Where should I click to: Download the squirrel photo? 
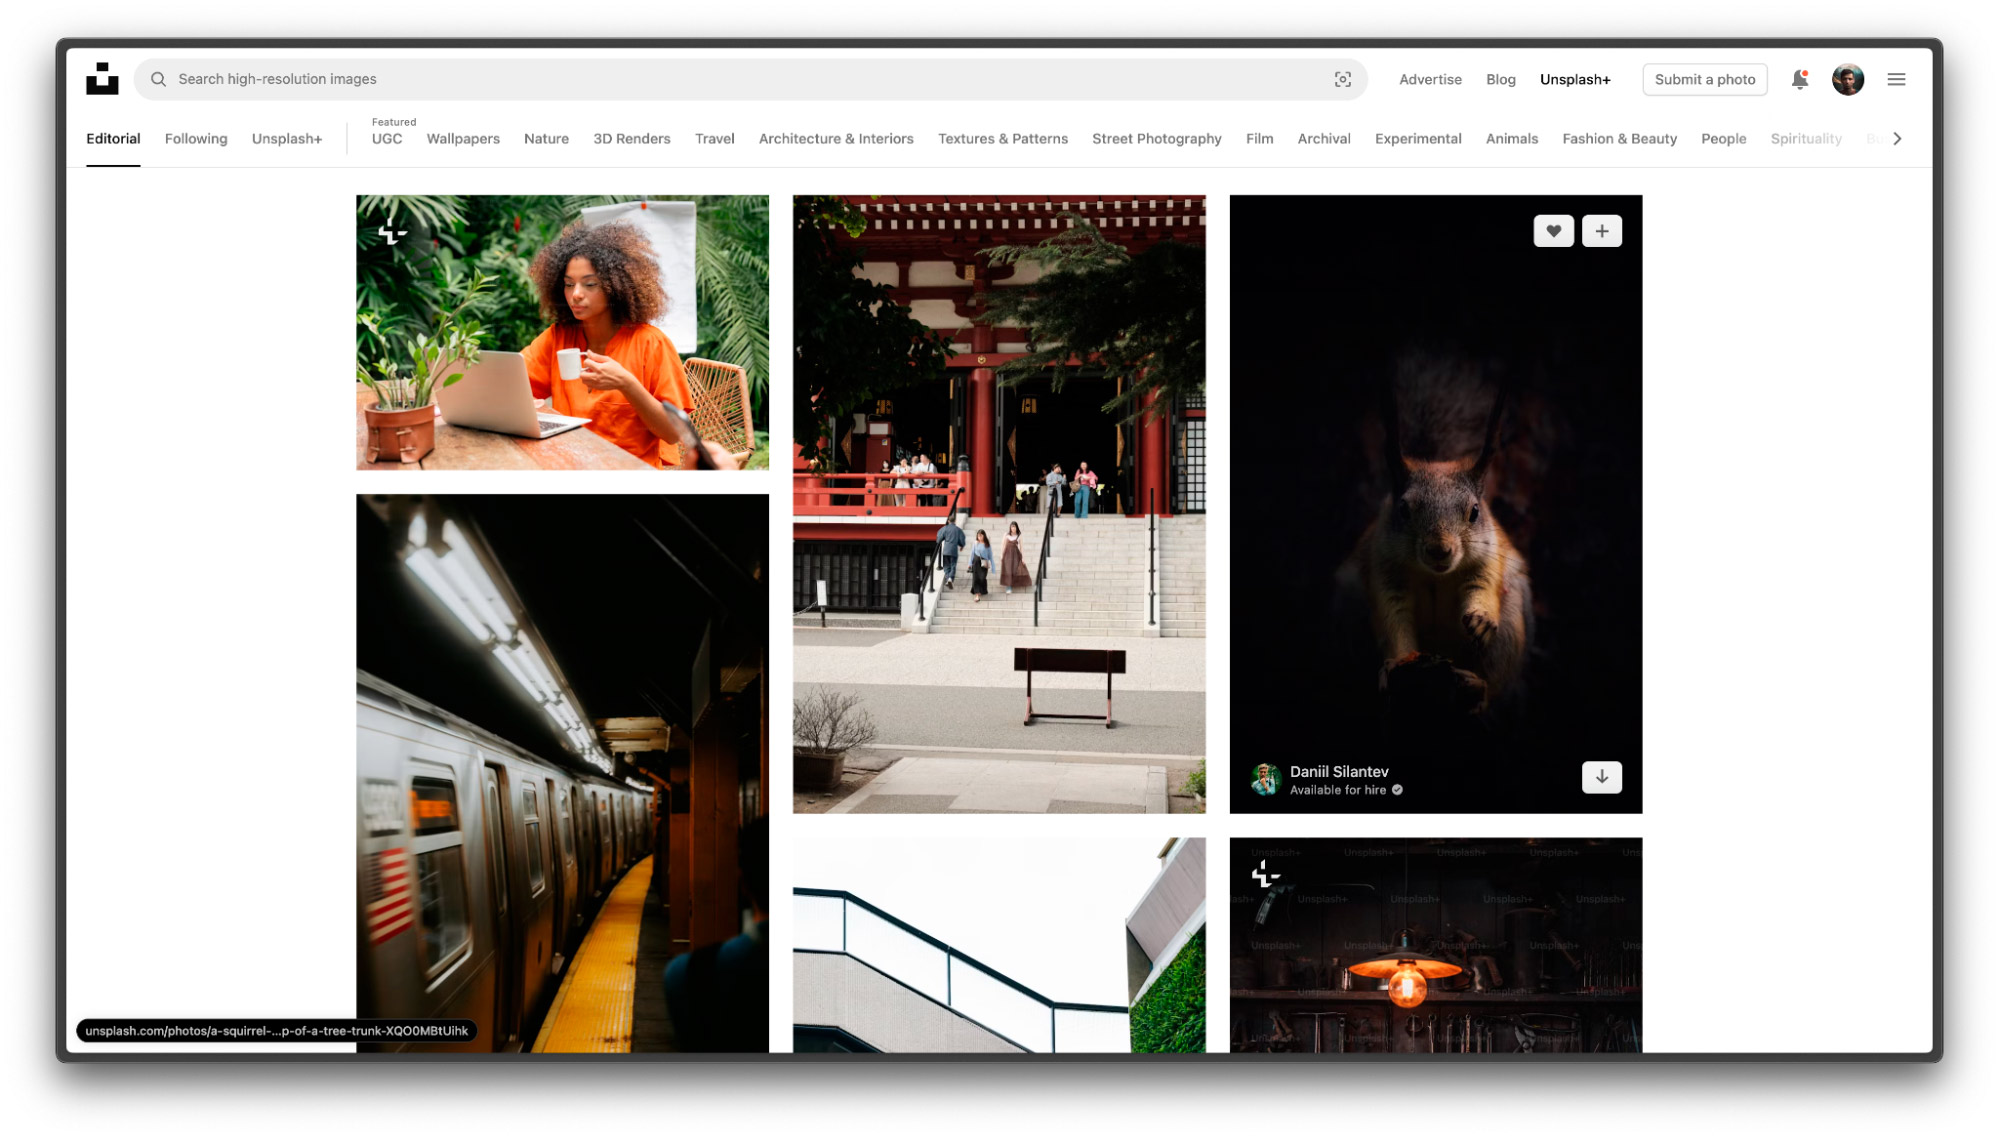[x=1601, y=777]
